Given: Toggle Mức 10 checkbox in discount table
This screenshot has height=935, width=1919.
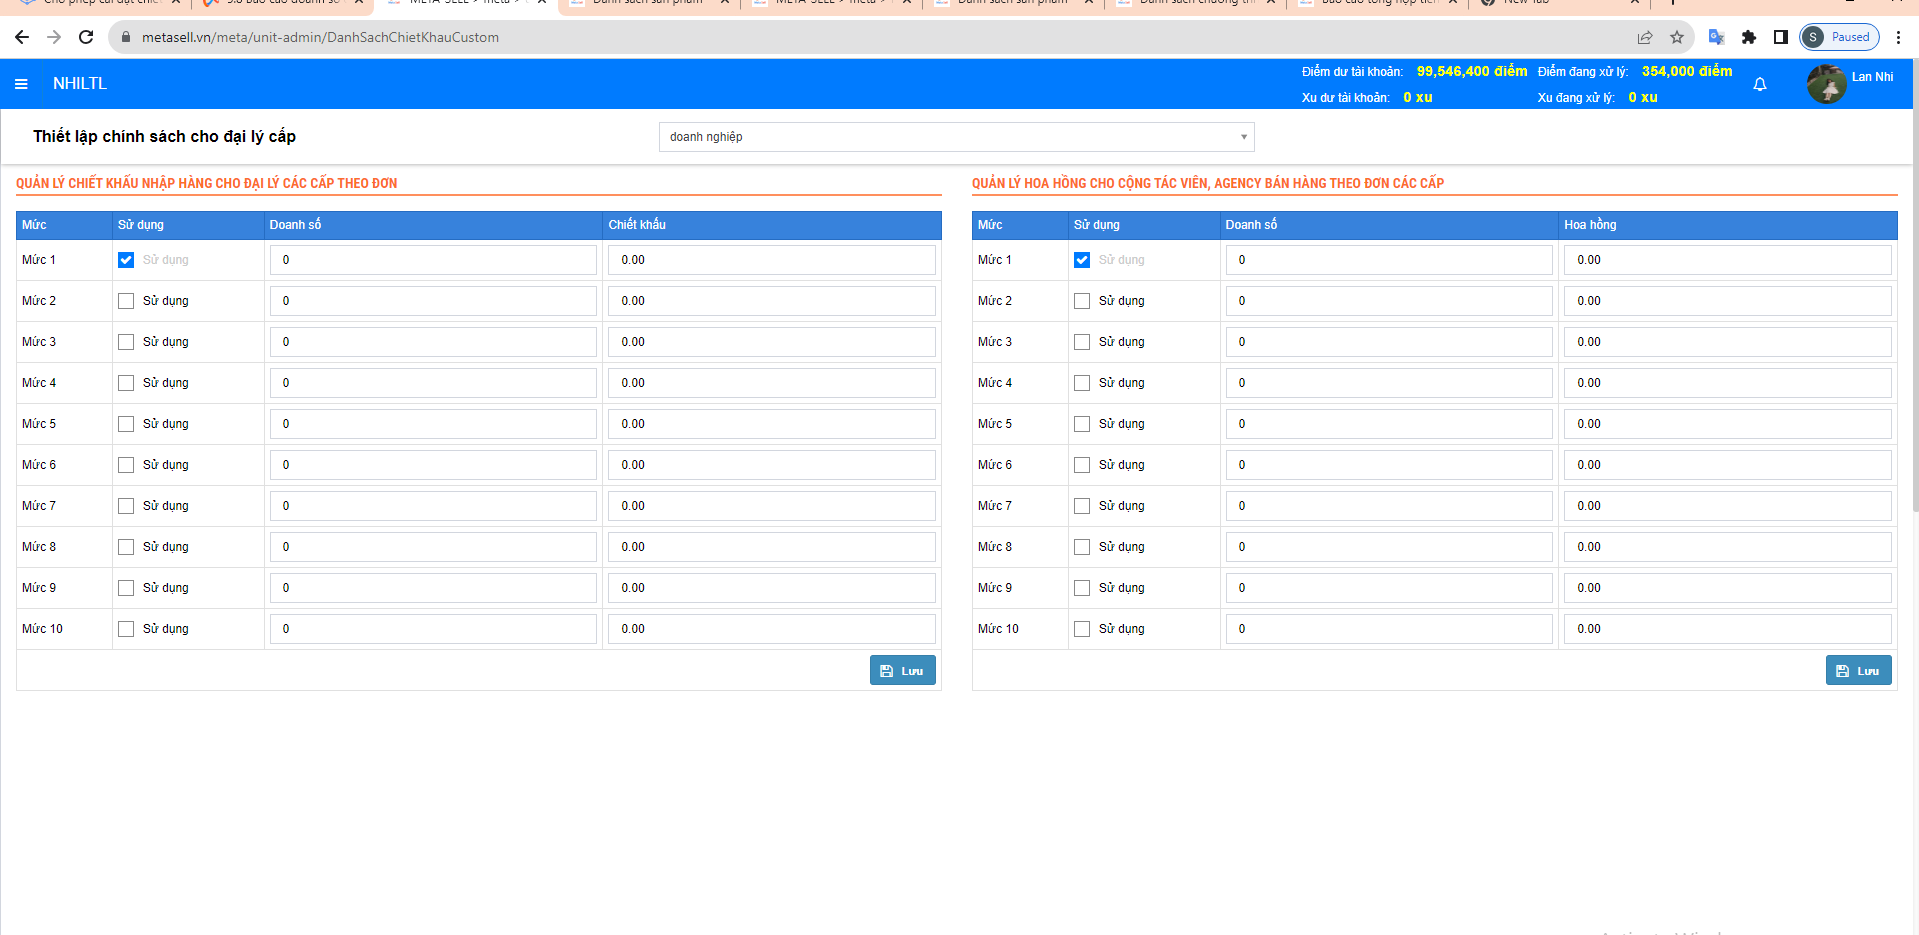Looking at the screenshot, I should [x=126, y=629].
